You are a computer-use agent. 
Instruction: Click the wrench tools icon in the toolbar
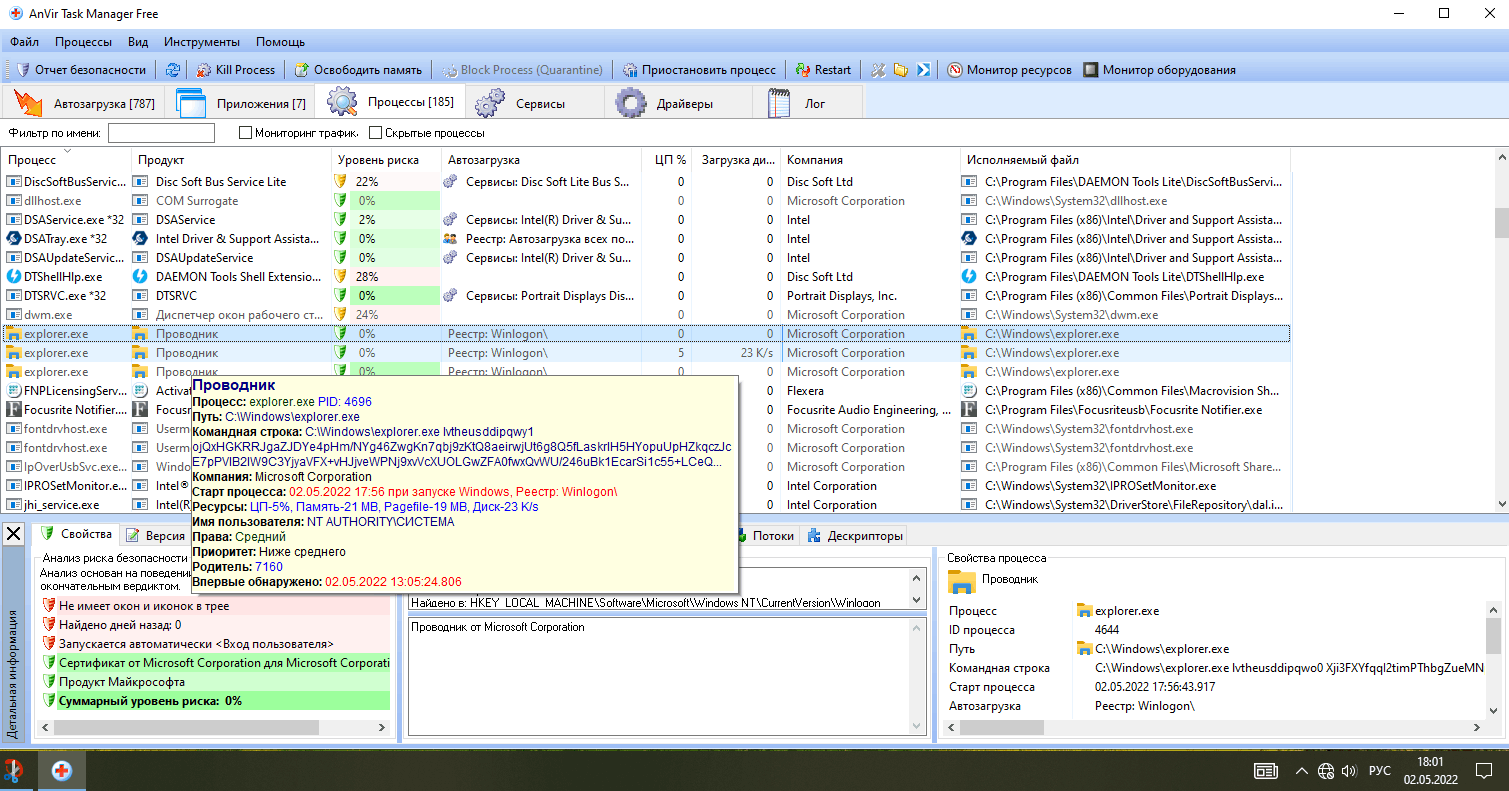pyautogui.click(x=879, y=70)
